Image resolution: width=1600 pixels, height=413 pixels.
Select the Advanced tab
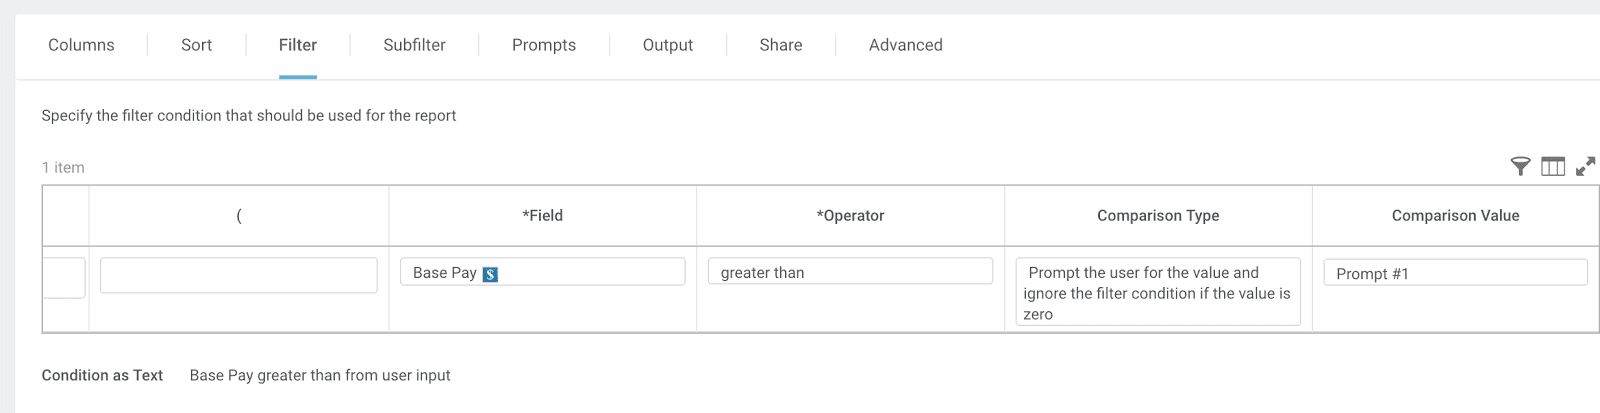point(906,45)
